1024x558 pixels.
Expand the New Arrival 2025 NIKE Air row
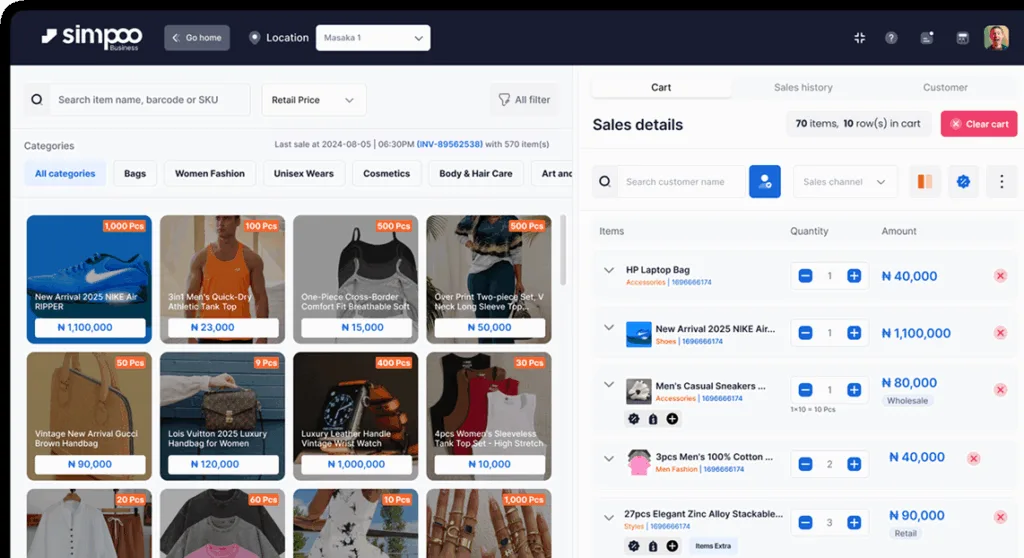pos(609,327)
